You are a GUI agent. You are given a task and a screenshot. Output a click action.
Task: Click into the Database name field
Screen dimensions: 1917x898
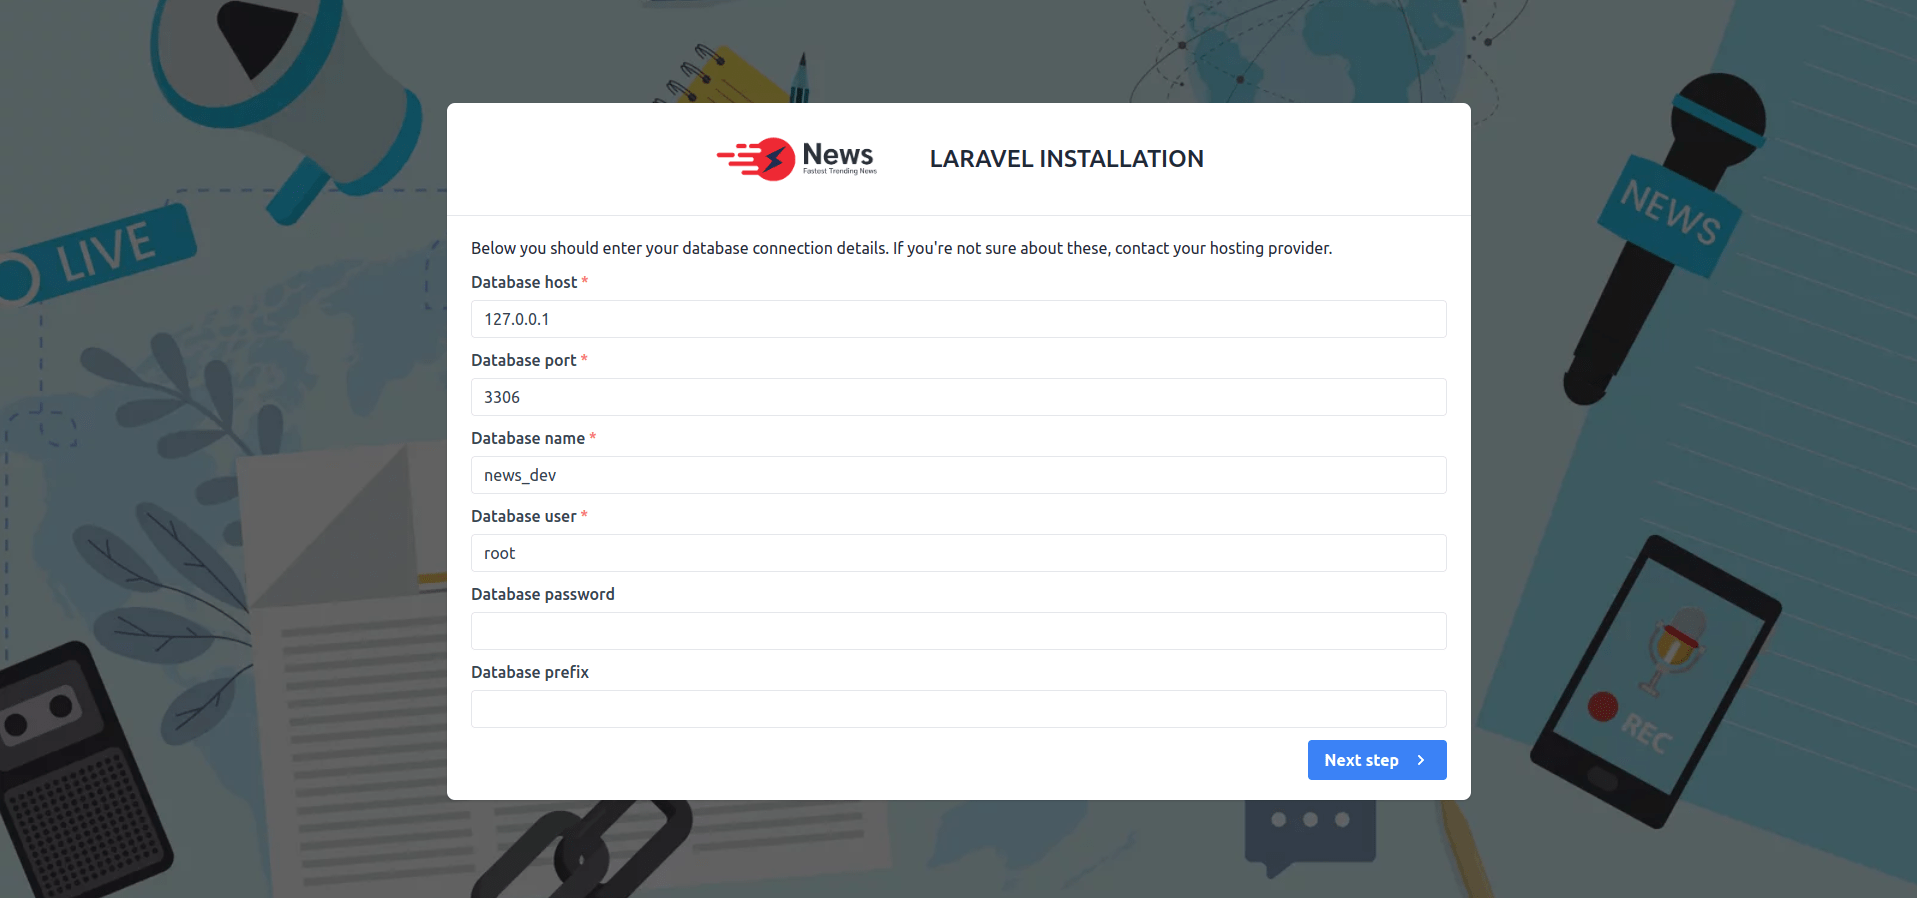click(x=958, y=475)
